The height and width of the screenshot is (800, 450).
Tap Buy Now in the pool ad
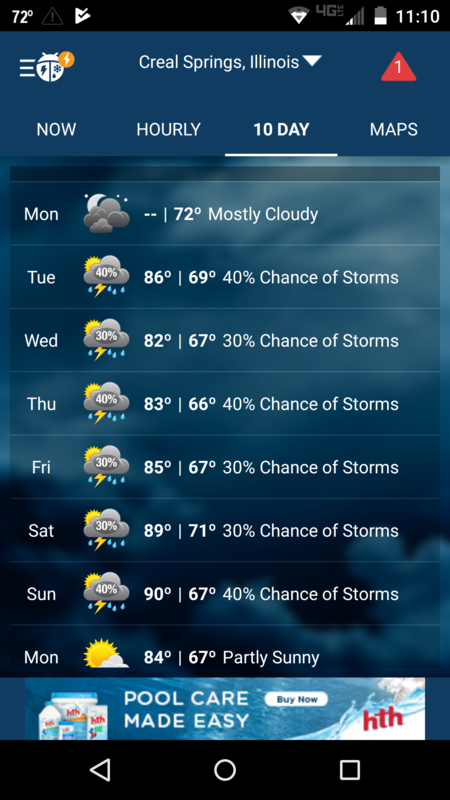296,699
